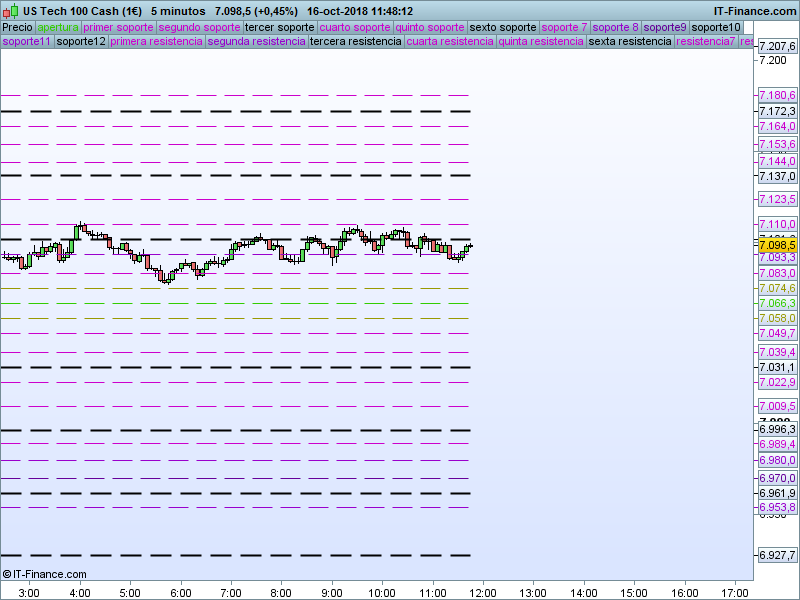Click the 6.996,3 price axis label
800x600 pixels.
click(x=778, y=429)
